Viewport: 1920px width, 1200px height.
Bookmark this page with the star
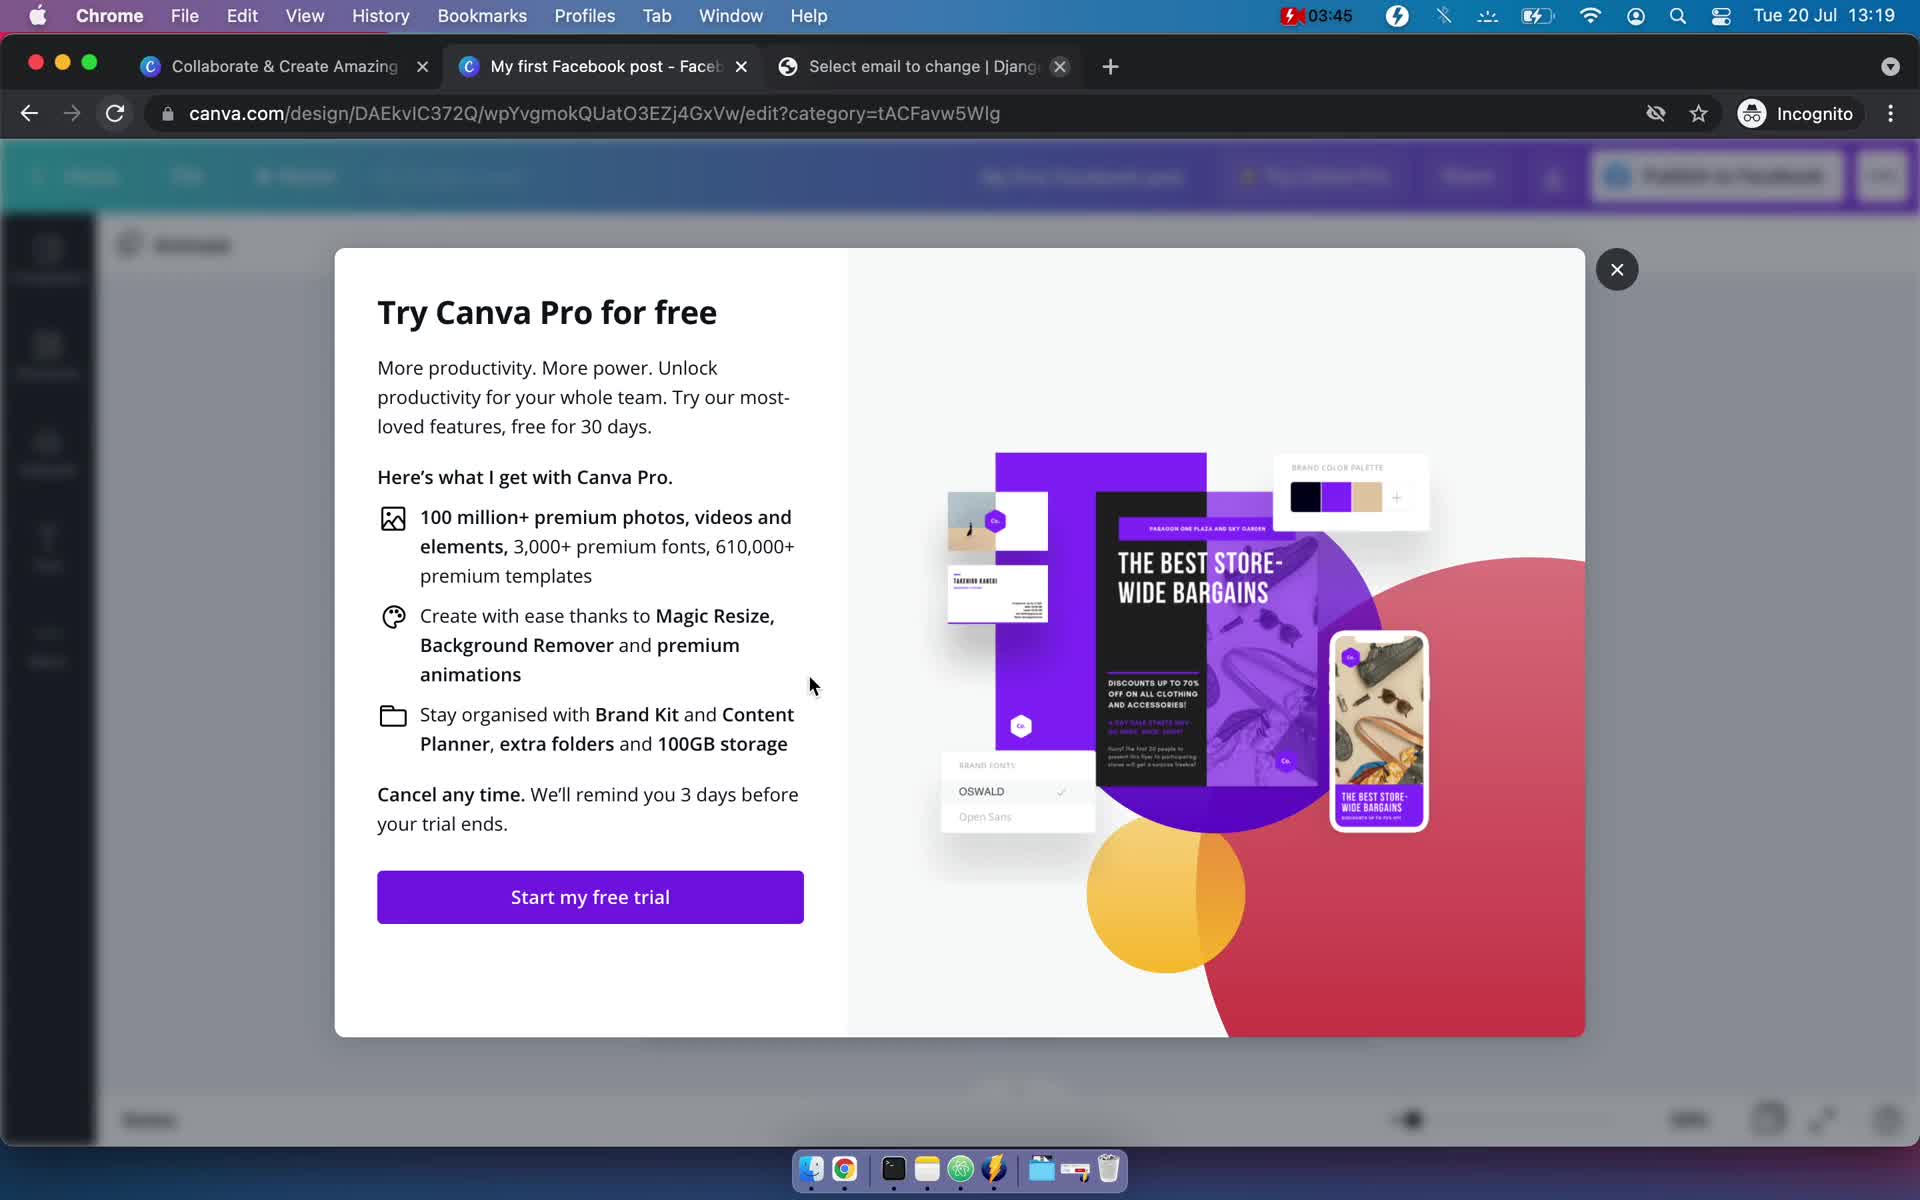tap(1698, 113)
